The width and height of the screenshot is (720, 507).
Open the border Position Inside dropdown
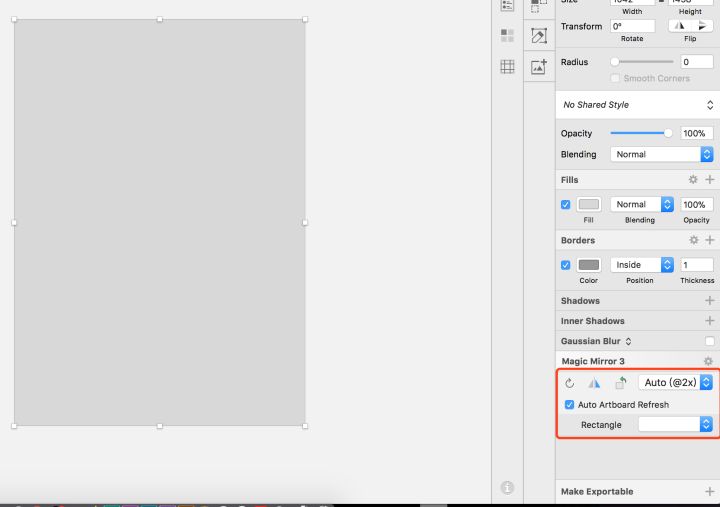click(x=642, y=265)
